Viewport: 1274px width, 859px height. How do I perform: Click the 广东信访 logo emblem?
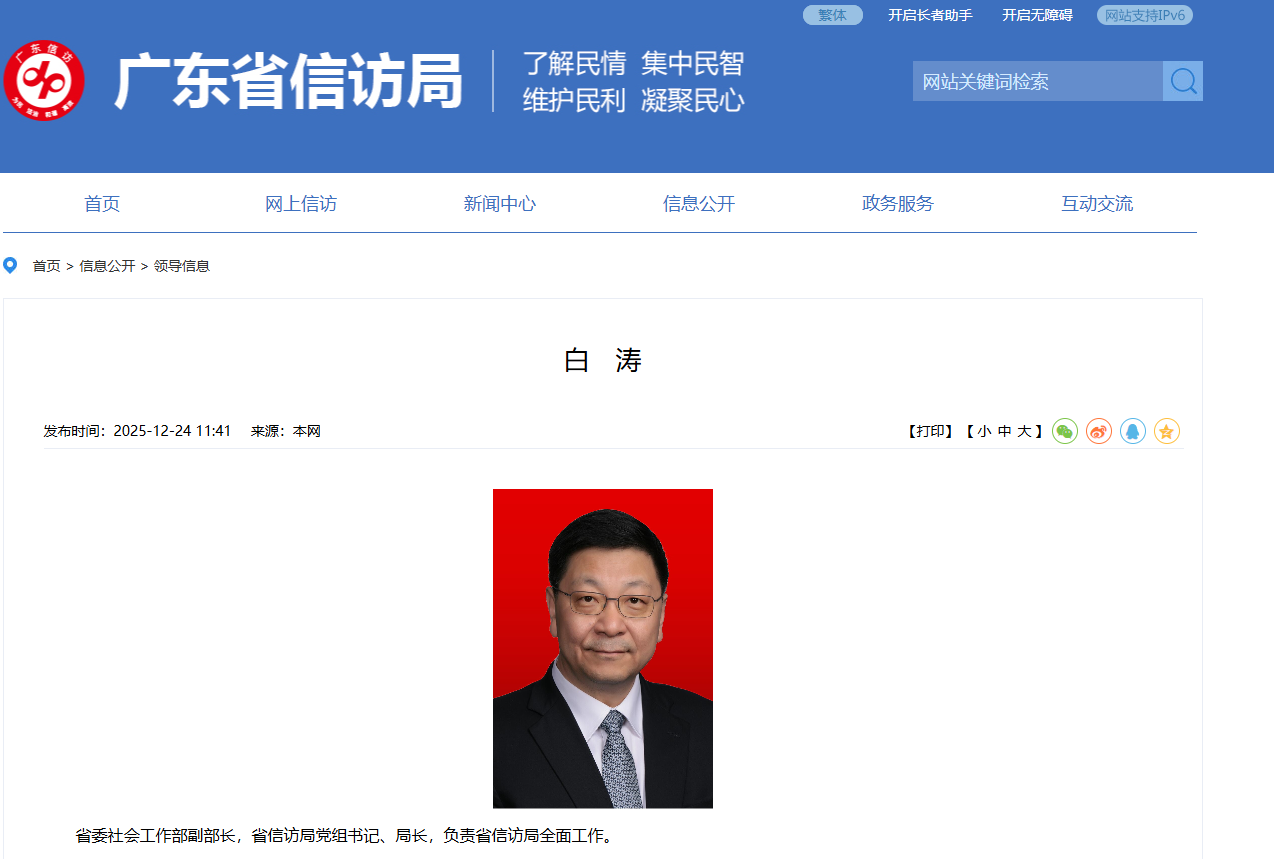coord(44,80)
